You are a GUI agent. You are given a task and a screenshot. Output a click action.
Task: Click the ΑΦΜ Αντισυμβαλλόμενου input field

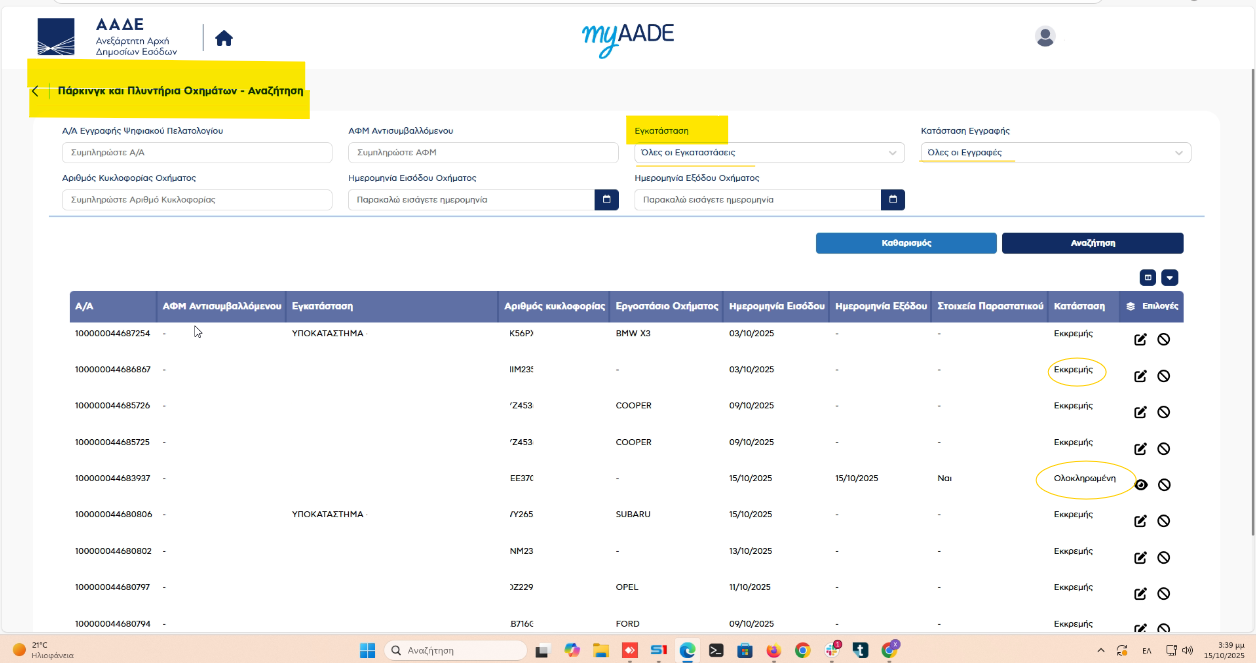[x=483, y=153]
